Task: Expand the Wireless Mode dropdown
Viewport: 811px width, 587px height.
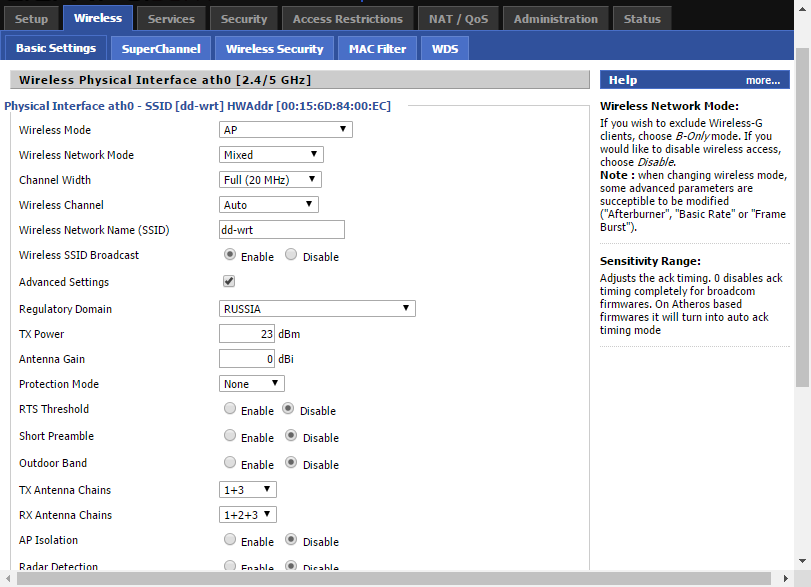Action: pyautogui.click(x=285, y=130)
